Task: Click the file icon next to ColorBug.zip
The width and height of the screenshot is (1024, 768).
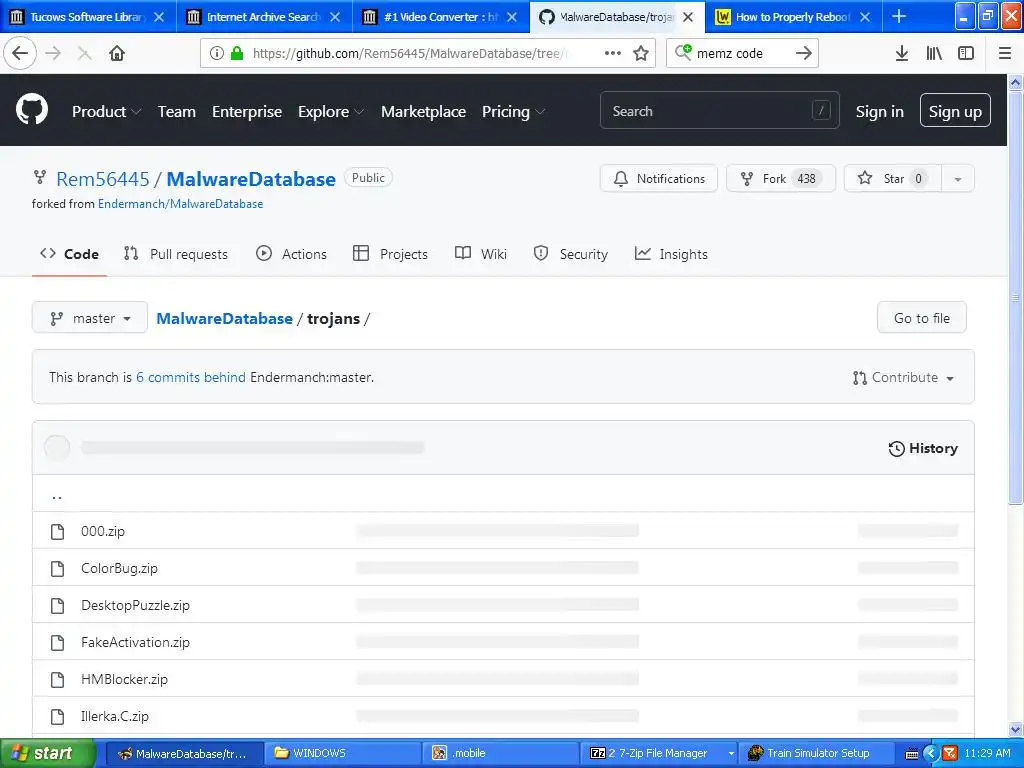Action: (x=57, y=569)
